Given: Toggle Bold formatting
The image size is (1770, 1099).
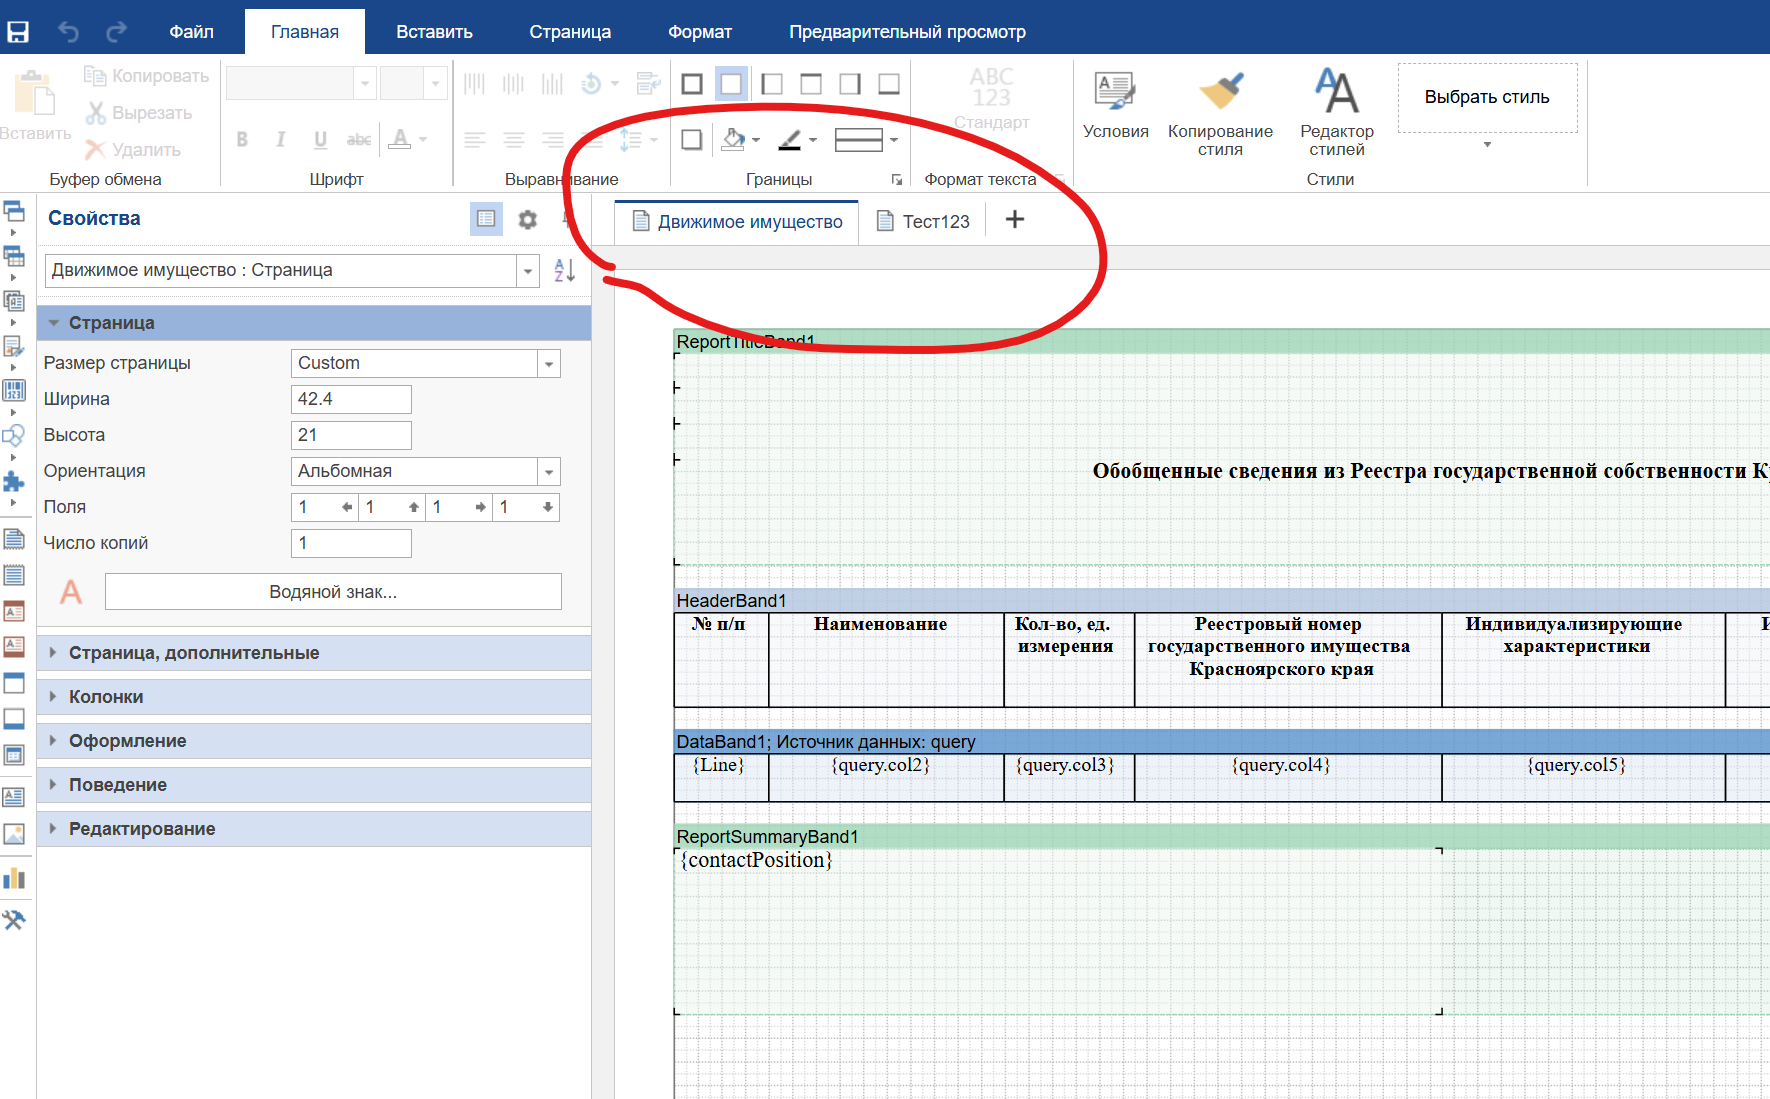Looking at the screenshot, I should [242, 140].
